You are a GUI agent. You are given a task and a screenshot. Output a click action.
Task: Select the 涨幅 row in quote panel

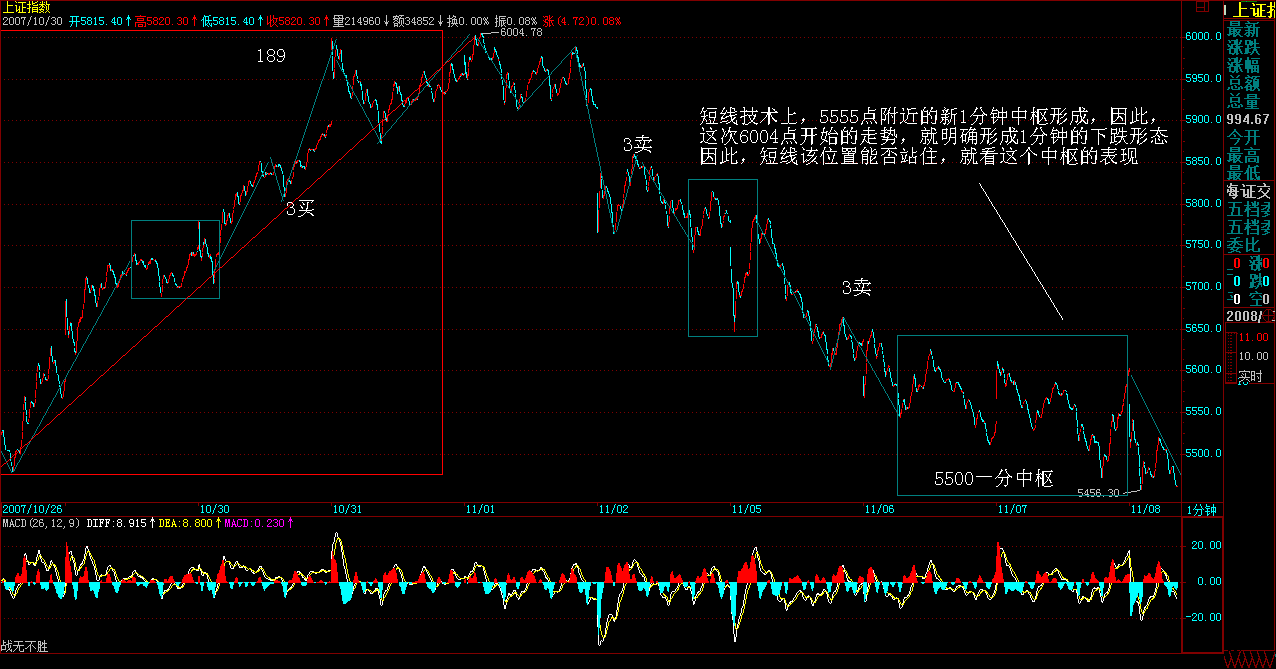pos(1244,66)
